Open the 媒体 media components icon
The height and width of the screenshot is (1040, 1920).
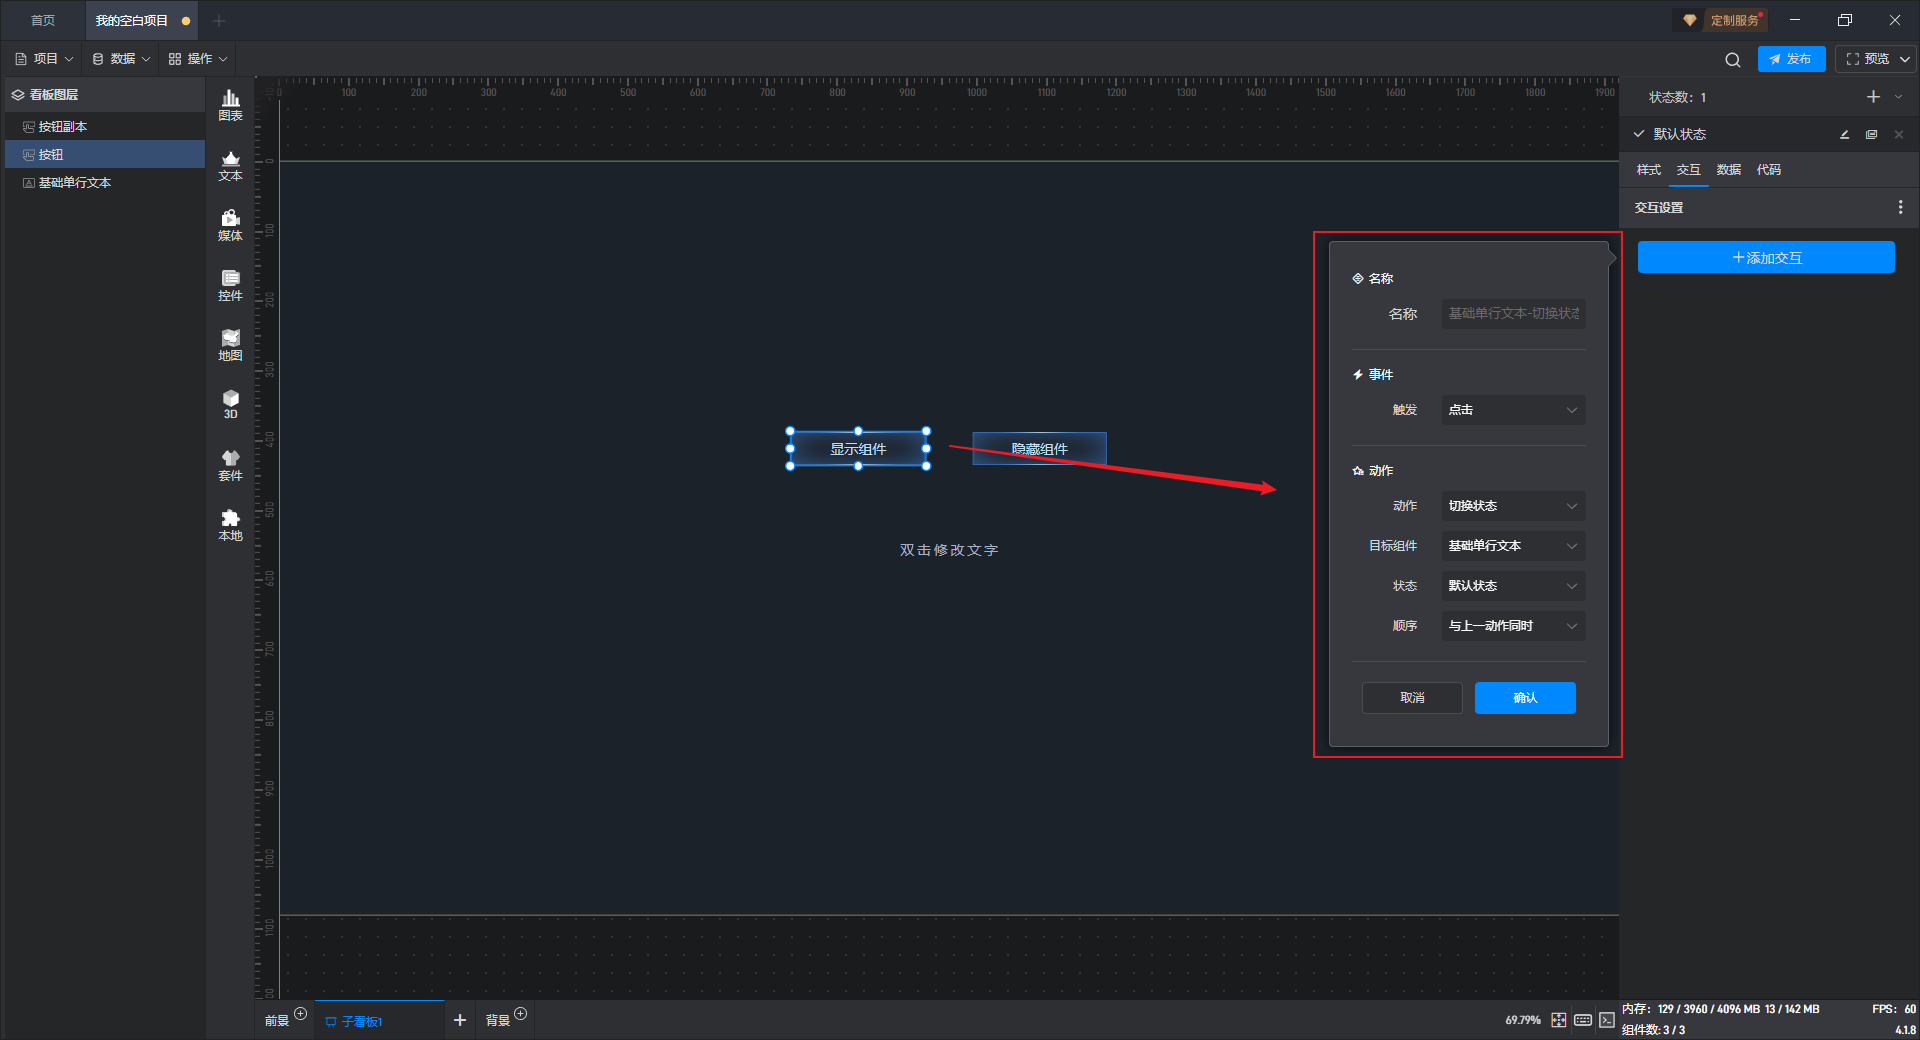tap(230, 225)
